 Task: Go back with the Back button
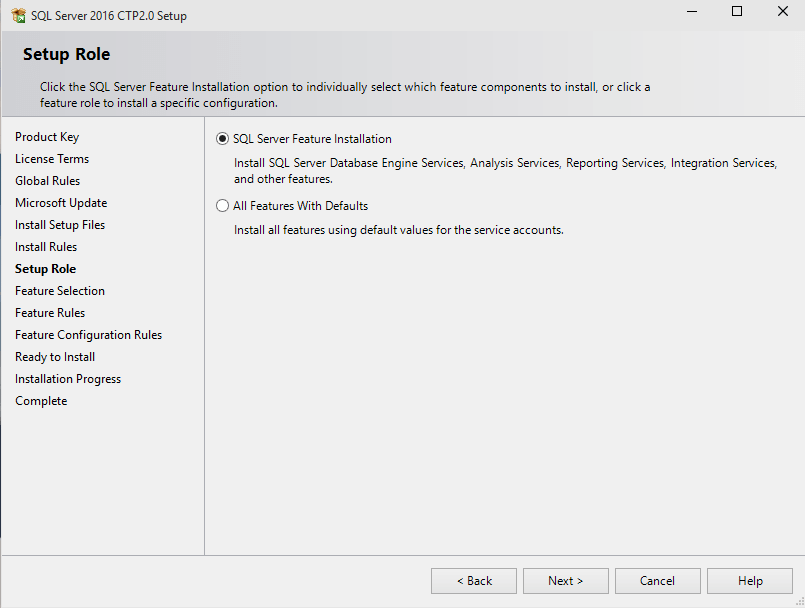pyautogui.click(x=474, y=581)
